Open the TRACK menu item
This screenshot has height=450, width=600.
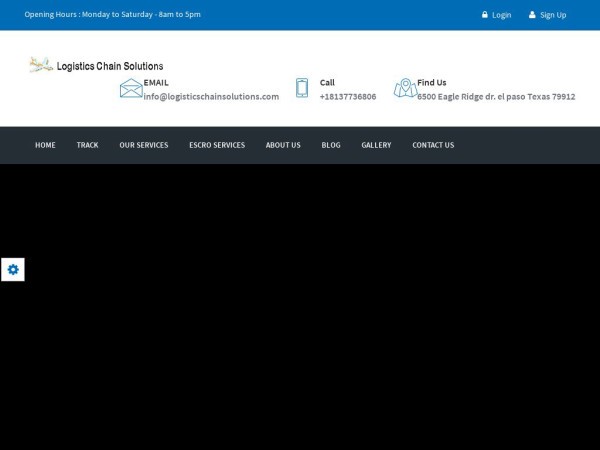coord(87,145)
